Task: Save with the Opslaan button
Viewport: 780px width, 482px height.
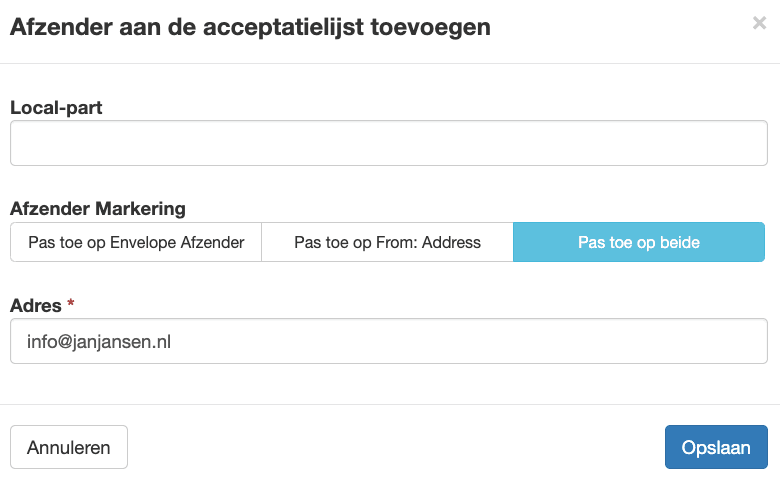Action: [715, 447]
